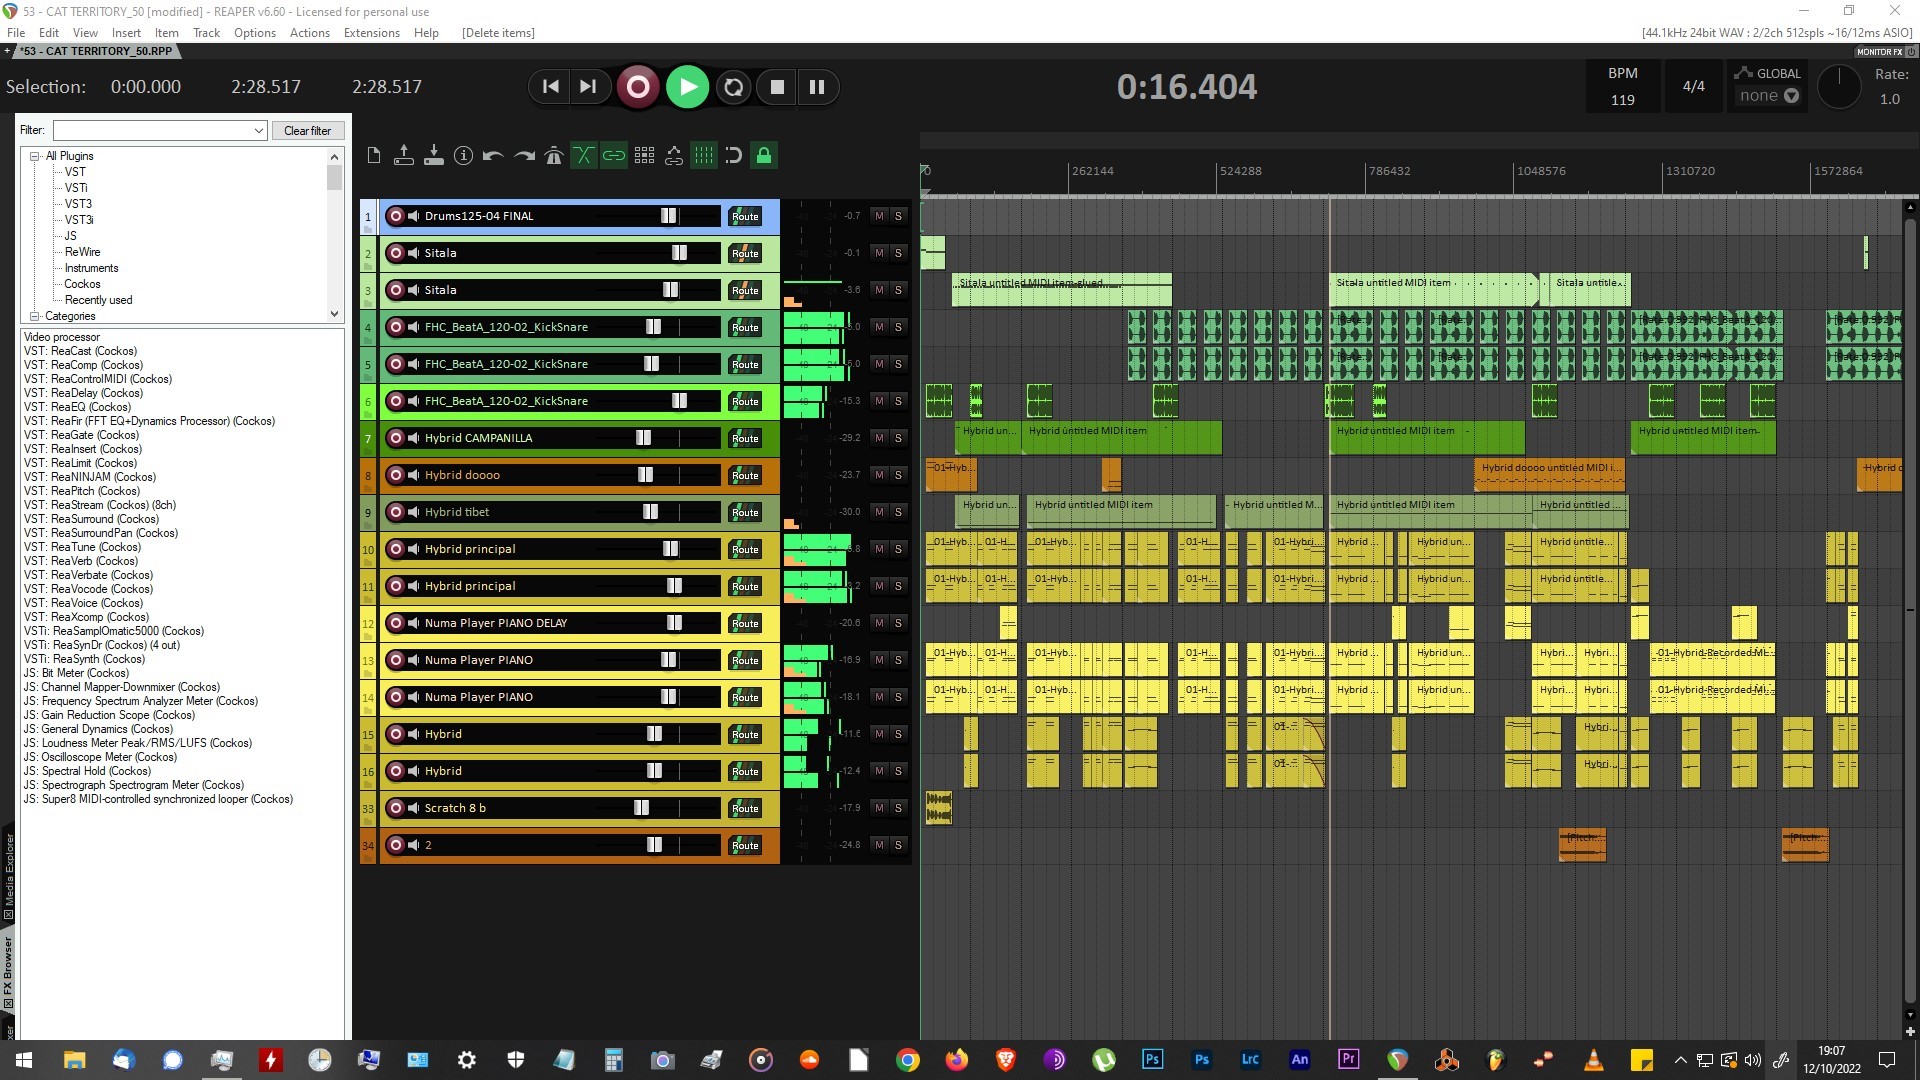The image size is (1920, 1080).
Task: Arm record on the Hybrid CAMPANILLA track
Action: [396, 438]
